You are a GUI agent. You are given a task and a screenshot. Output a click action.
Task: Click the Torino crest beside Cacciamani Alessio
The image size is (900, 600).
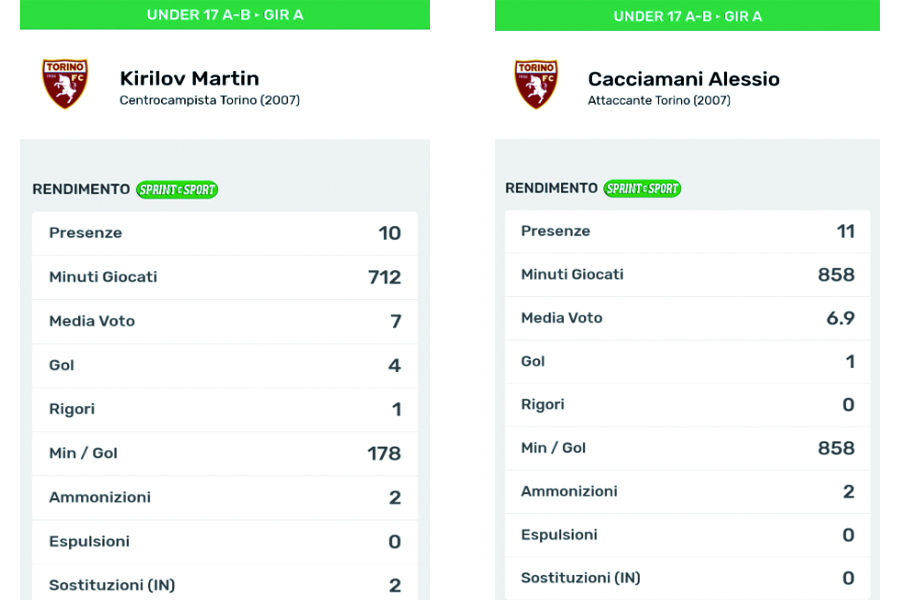pyautogui.click(x=536, y=84)
